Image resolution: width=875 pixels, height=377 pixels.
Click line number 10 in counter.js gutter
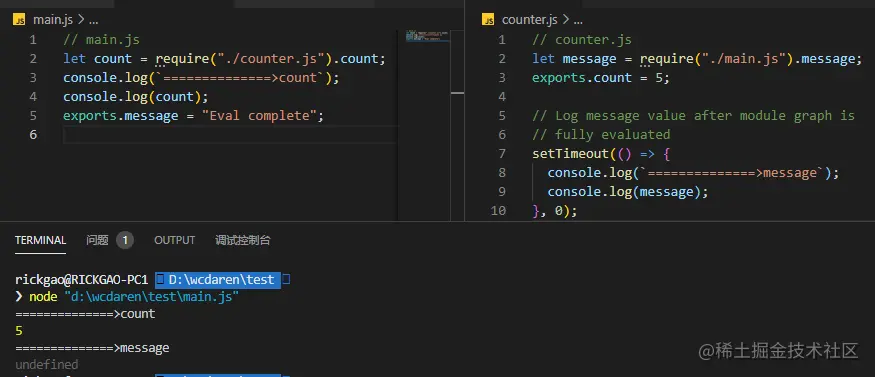coord(498,211)
